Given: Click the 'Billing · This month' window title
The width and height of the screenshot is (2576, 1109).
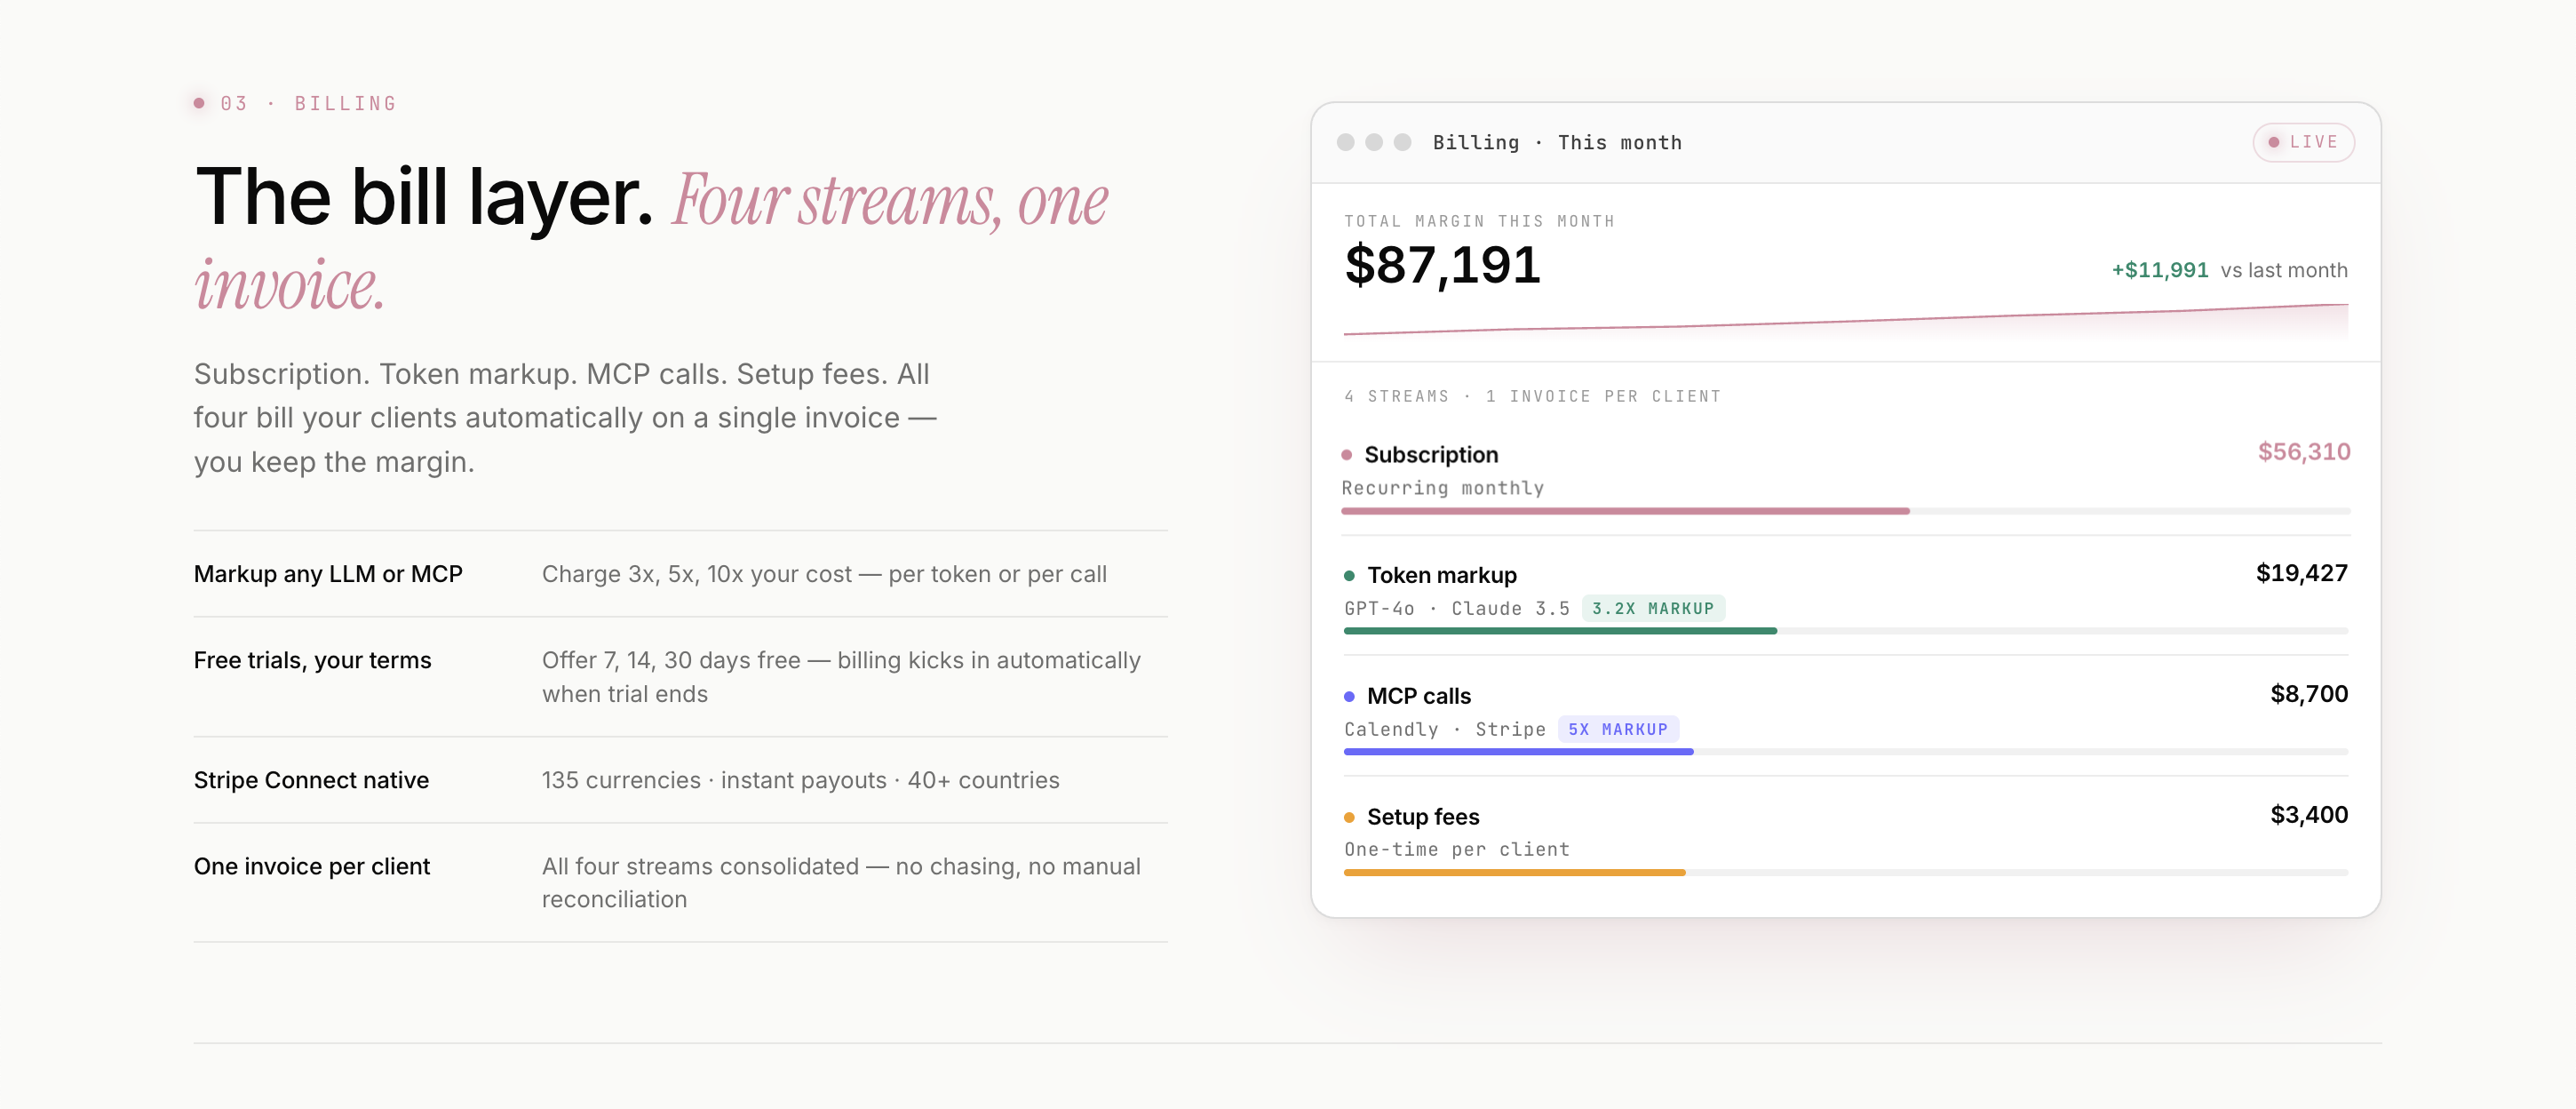Looking at the screenshot, I should point(1557,143).
